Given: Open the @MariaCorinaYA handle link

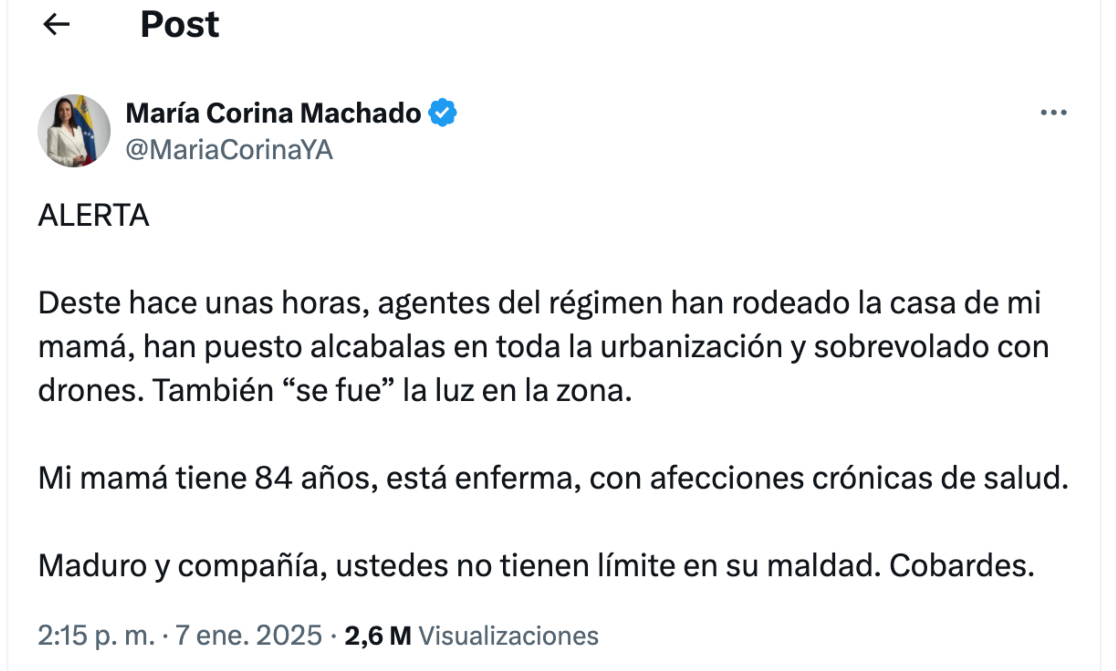Looking at the screenshot, I should (x=228, y=150).
